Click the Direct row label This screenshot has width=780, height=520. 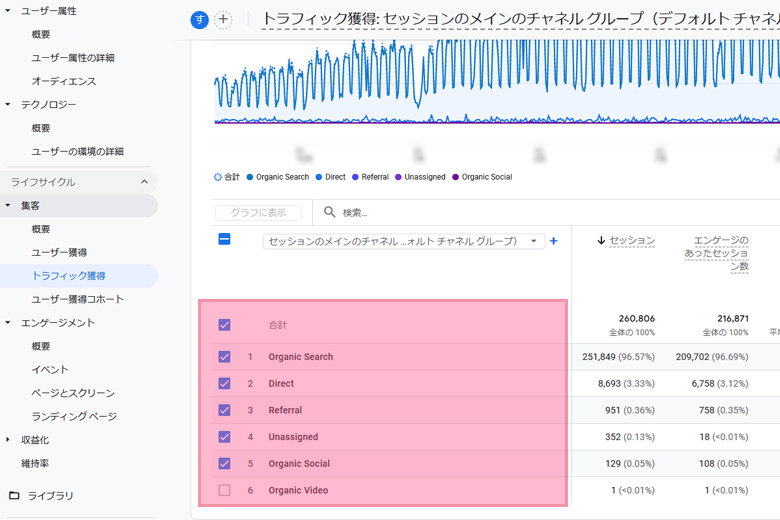coord(281,384)
